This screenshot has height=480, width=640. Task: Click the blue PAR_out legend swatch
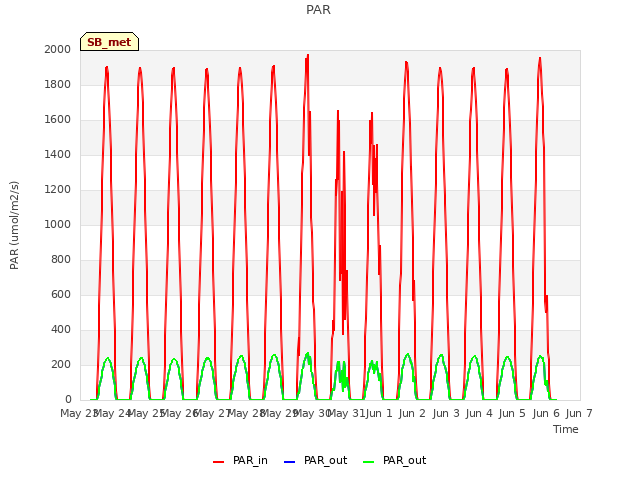pyautogui.click(x=289, y=462)
